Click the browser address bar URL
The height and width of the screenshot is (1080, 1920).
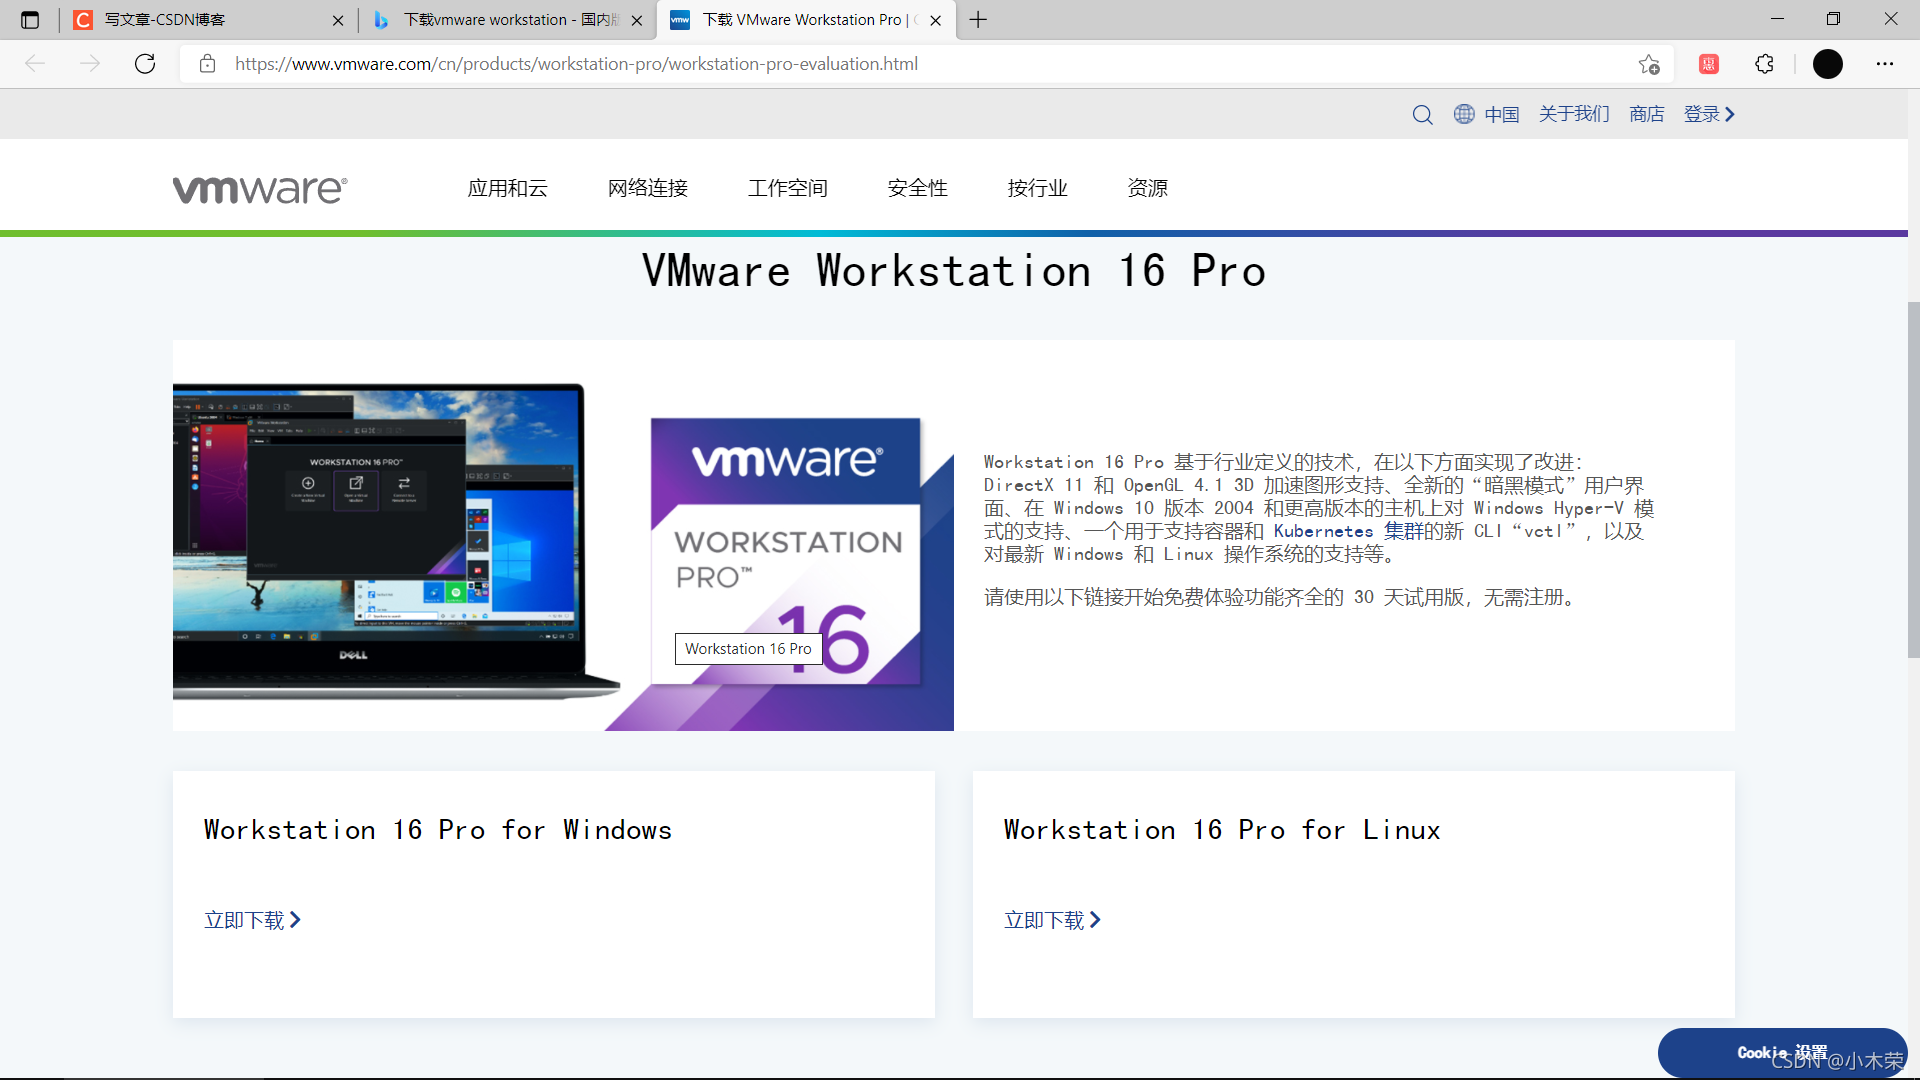click(x=577, y=64)
